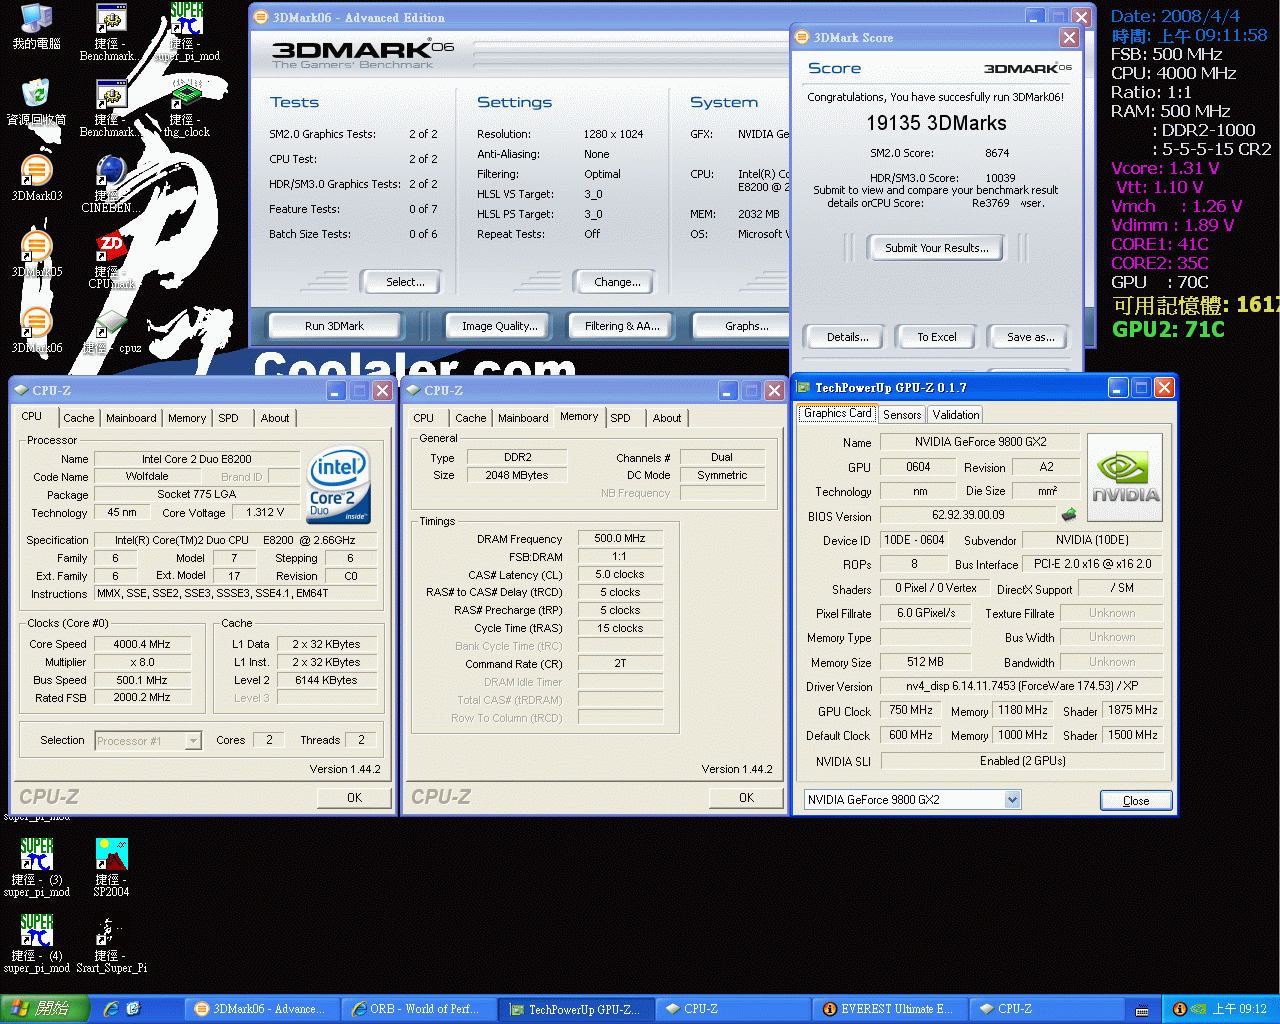This screenshot has width=1280, height=1024.
Task: Click the system tray orange info icon
Action: (1179, 1009)
